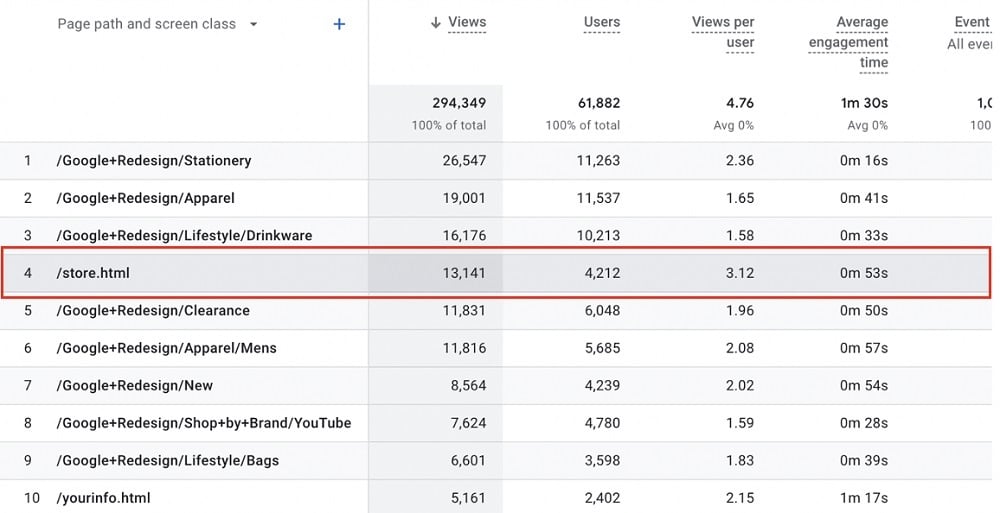Viewport: 1000px width, 513px height.
Task: Select /Google+Redesign/New page path
Action: pyautogui.click(x=135, y=386)
